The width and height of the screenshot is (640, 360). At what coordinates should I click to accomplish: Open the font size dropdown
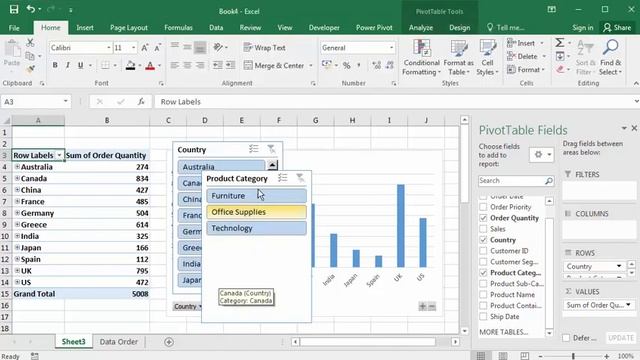133,48
